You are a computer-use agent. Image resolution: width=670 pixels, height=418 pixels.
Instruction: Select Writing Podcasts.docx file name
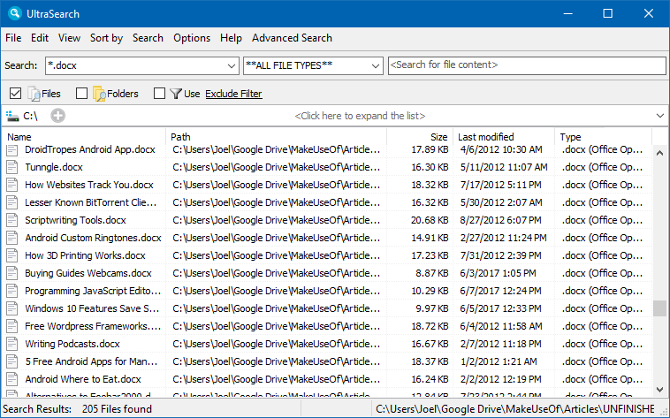pos(72,344)
